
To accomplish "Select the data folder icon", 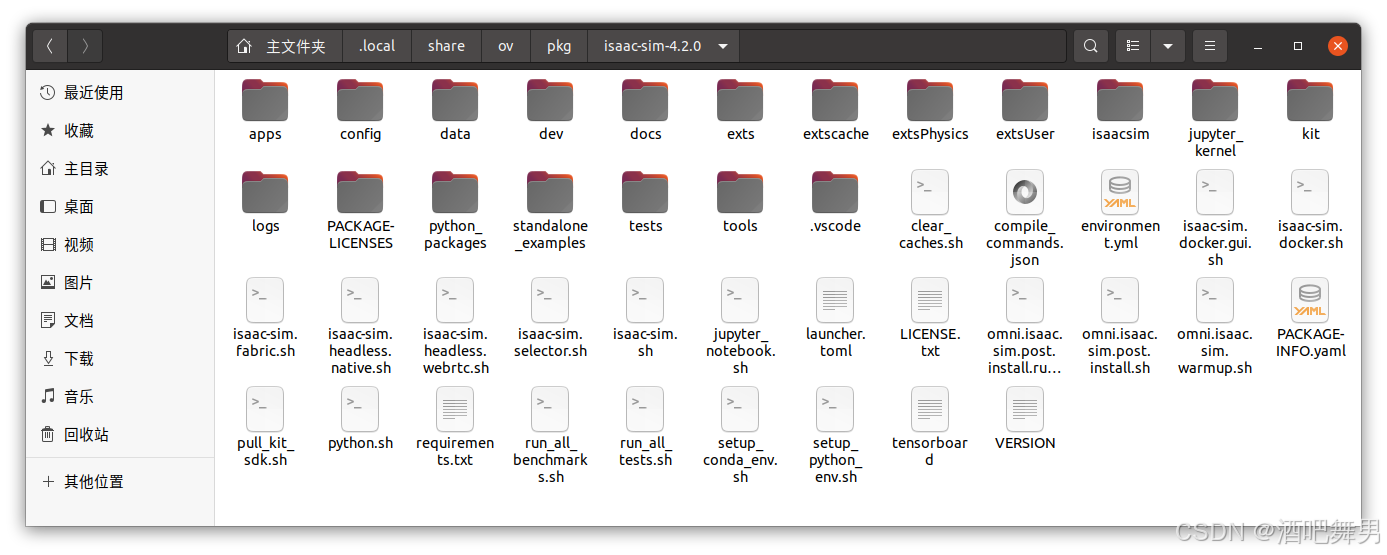I will (455, 100).
